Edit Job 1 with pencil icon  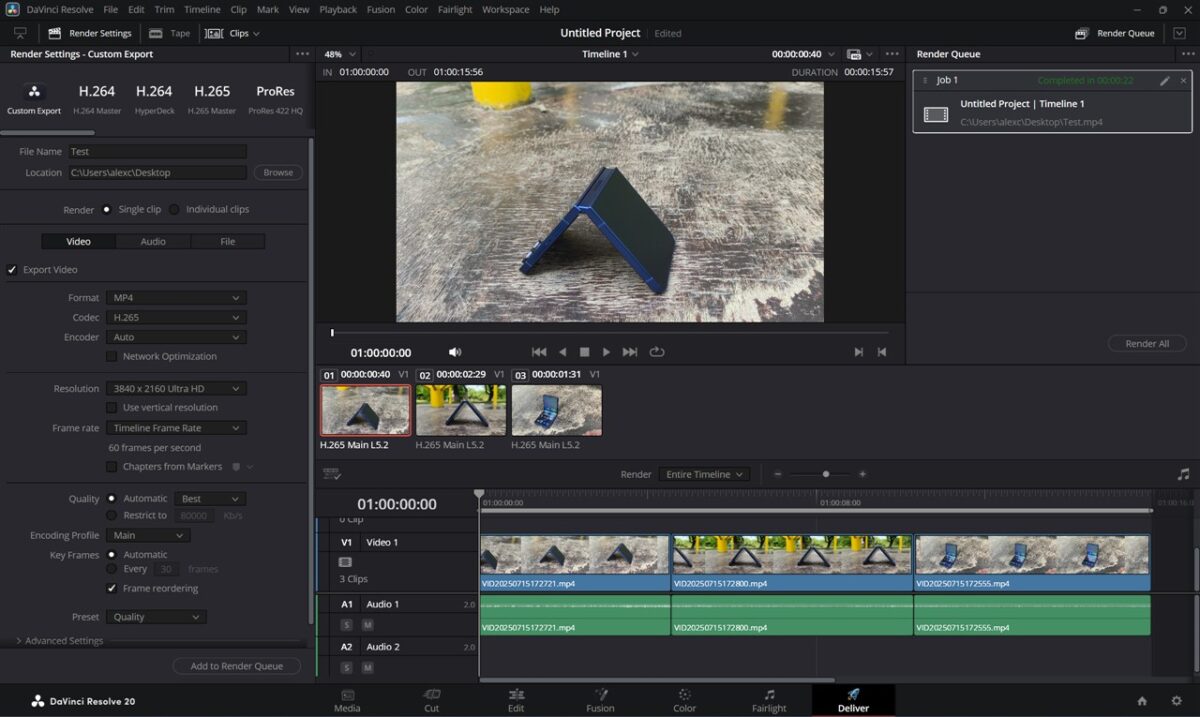[1164, 81]
